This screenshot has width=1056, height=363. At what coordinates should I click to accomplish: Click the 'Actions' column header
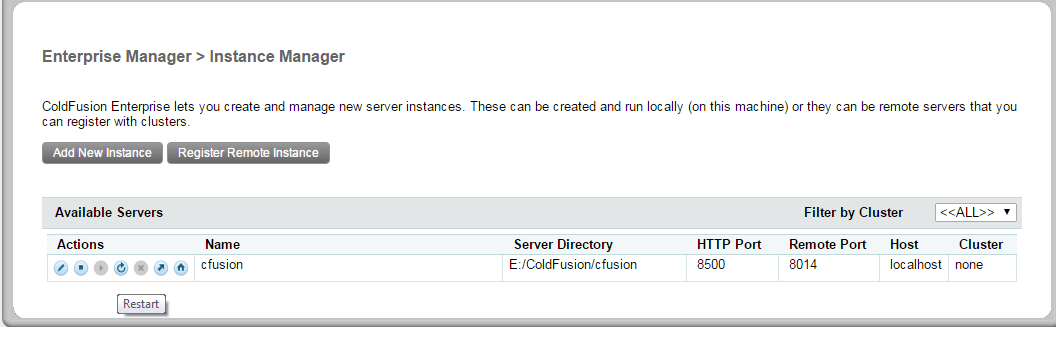[80, 244]
